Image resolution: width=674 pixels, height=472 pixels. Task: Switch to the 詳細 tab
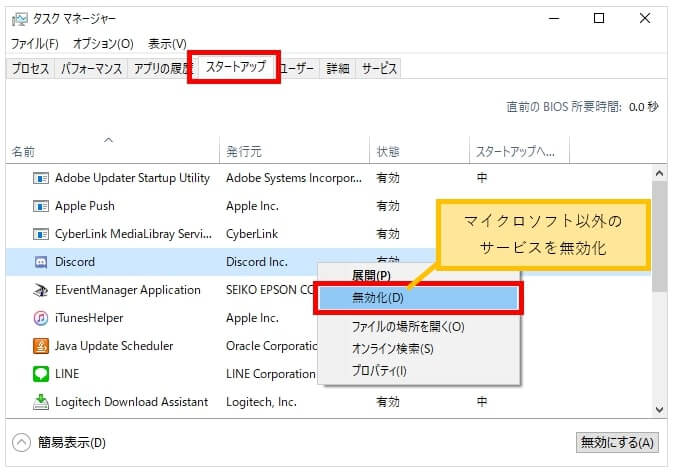pyautogui.click(x=337, y=68)
